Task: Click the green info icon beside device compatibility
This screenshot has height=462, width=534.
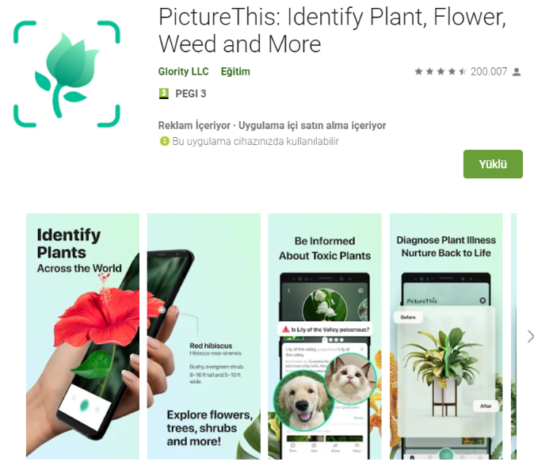Action: pyautogui.click(x=164, y=141)
